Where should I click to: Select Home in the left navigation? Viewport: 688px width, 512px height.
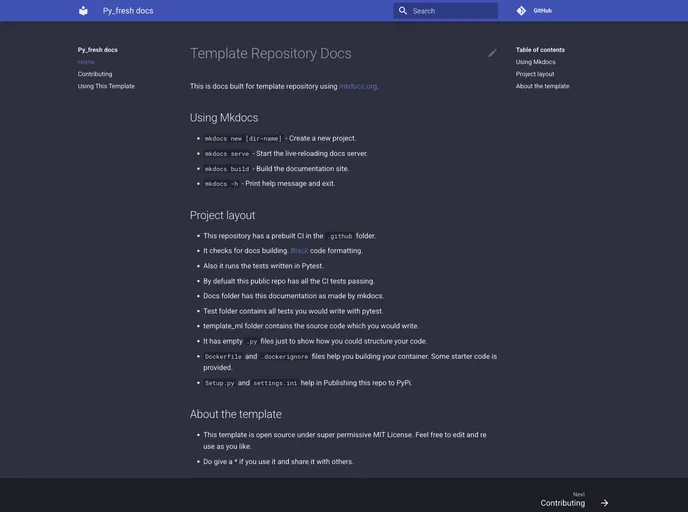tap(86, 62)
